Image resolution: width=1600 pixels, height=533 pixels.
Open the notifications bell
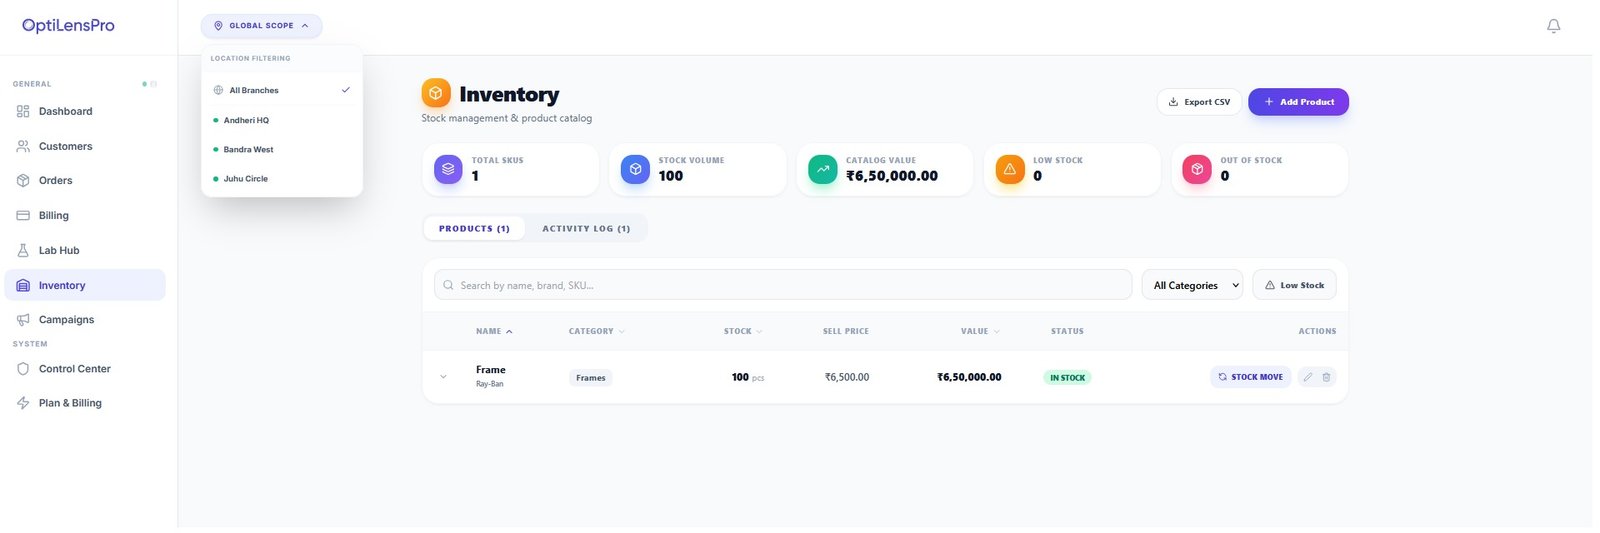pyautogui.click(x=1553, y=26)
